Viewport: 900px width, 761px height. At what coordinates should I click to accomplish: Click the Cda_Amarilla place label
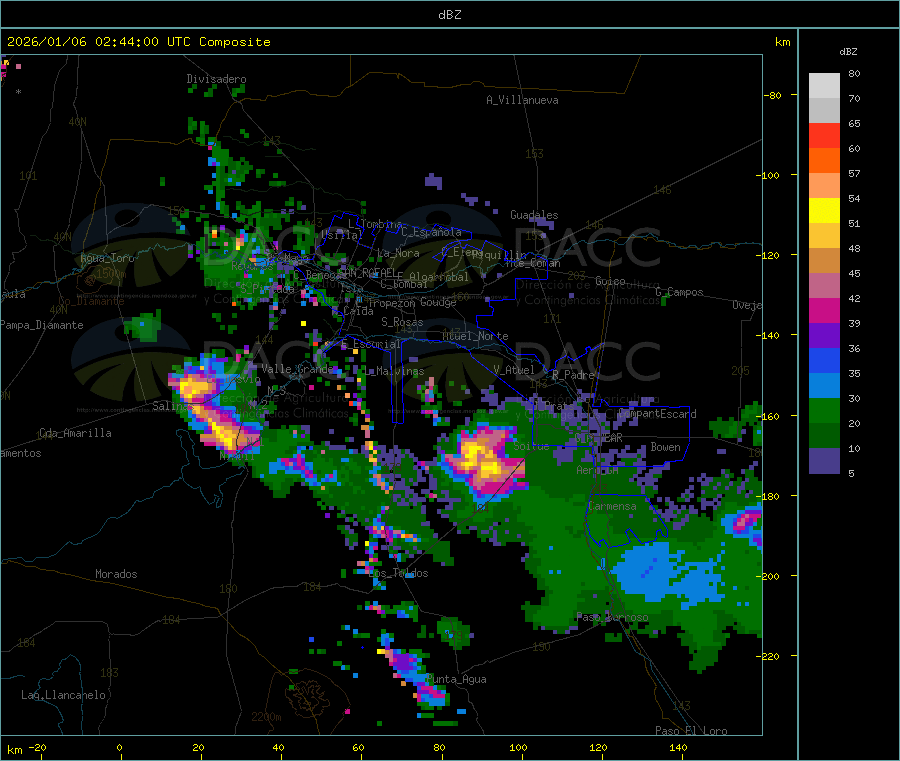[75, 433]
